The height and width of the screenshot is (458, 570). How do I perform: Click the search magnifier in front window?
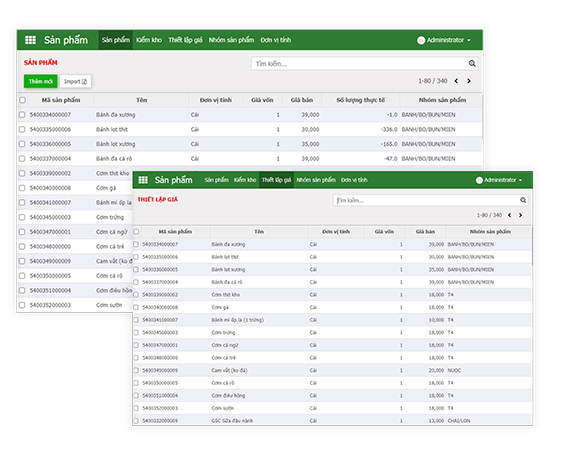click(x=523, y=200)
